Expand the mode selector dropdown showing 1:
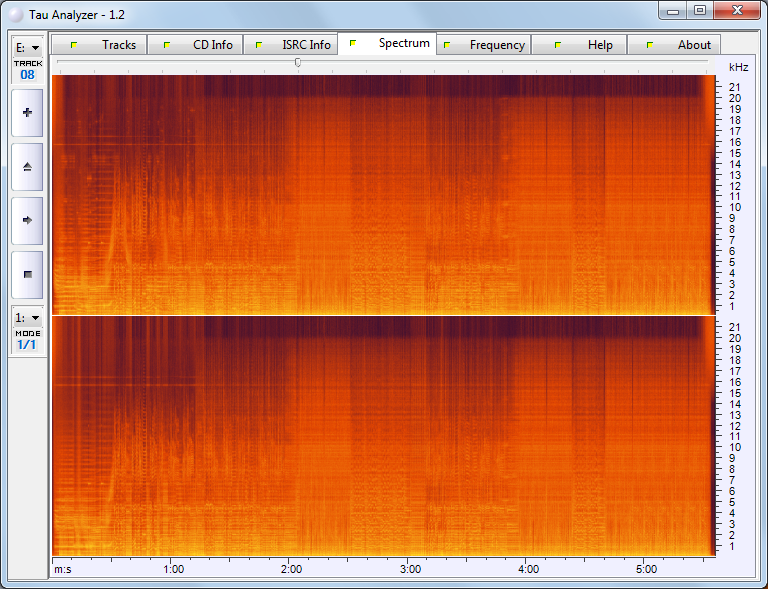 point(27,317)
